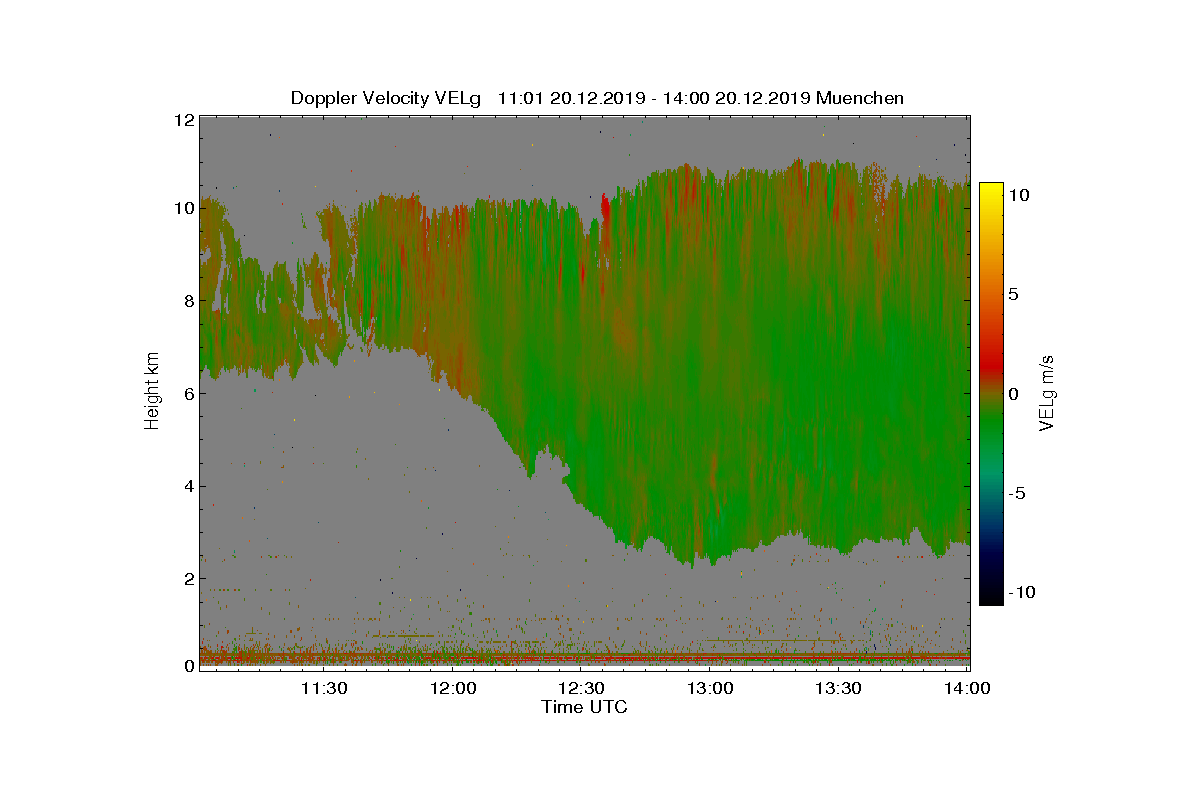Viewport: 1200px width, 800px height.
Task: Click the 'Time UTC' axis label
Action: point(585,707)
